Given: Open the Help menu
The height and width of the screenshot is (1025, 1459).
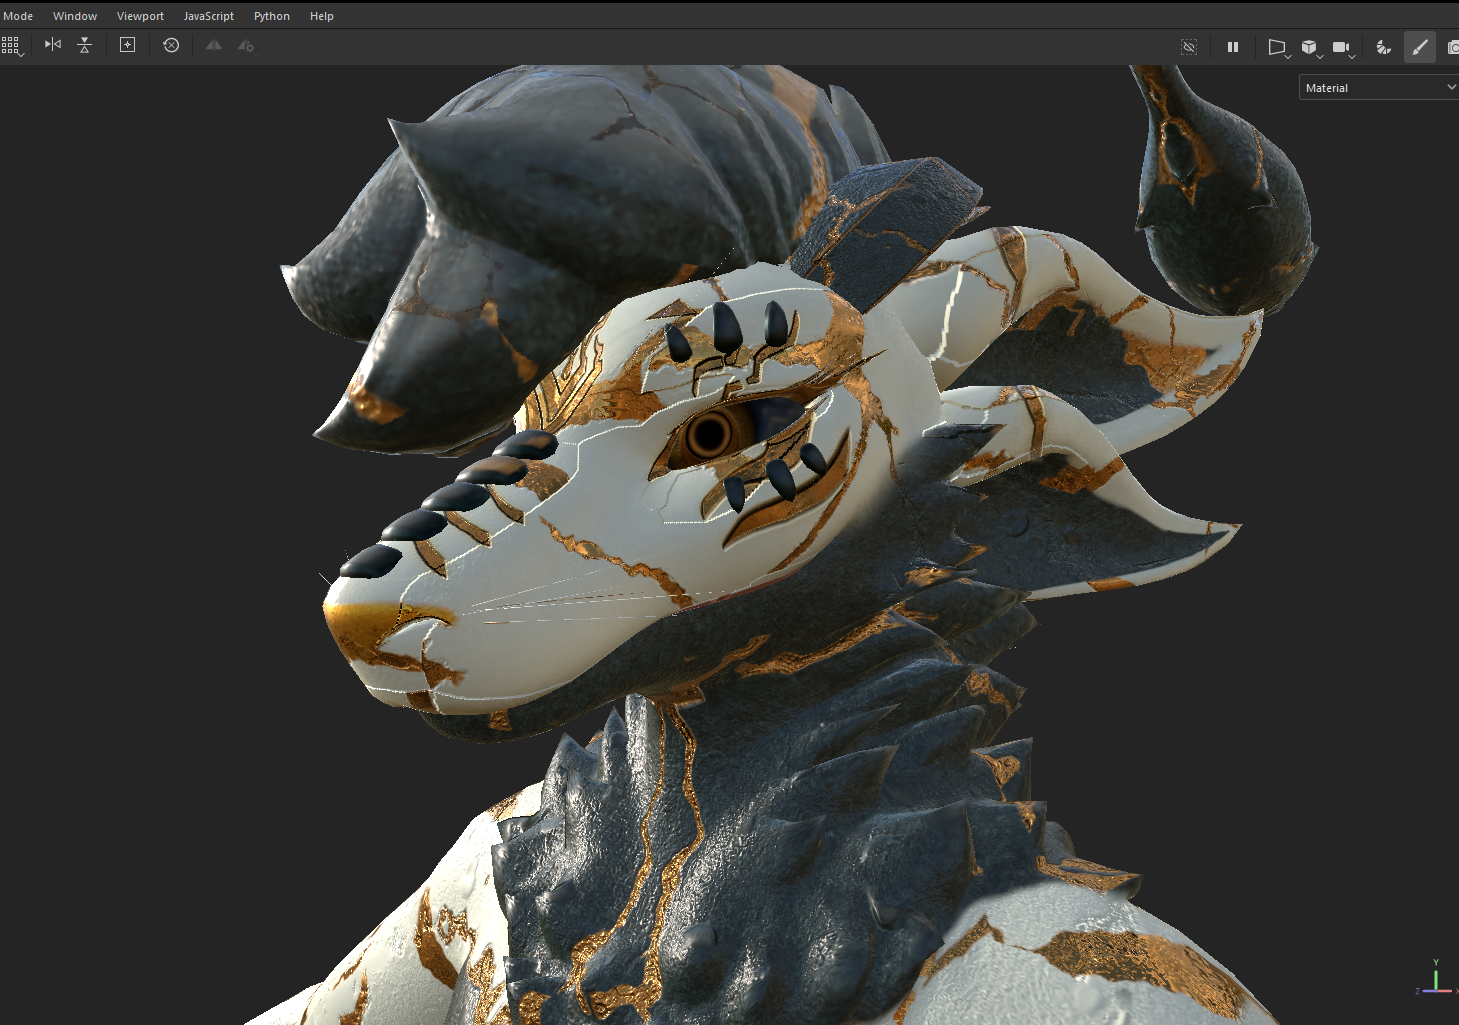Looking at the screenshot, I should coord(322,16).
